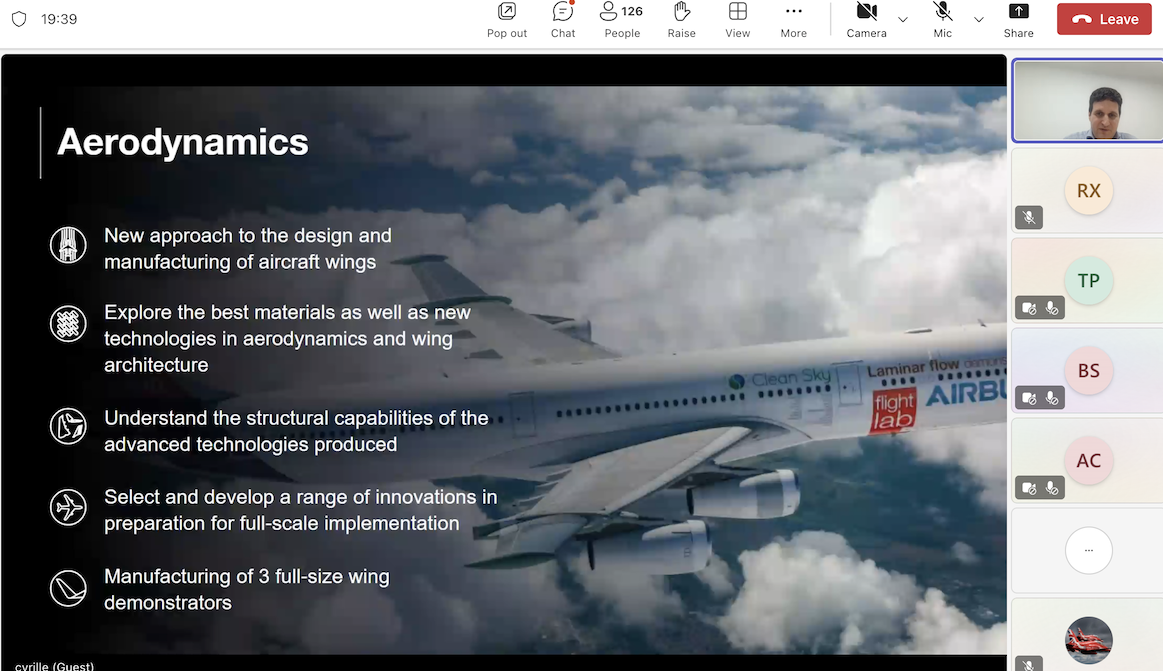Select the speaker's video thumbnail at top right
This screenshot has height=671, width=1163.
pos(1087,100)
